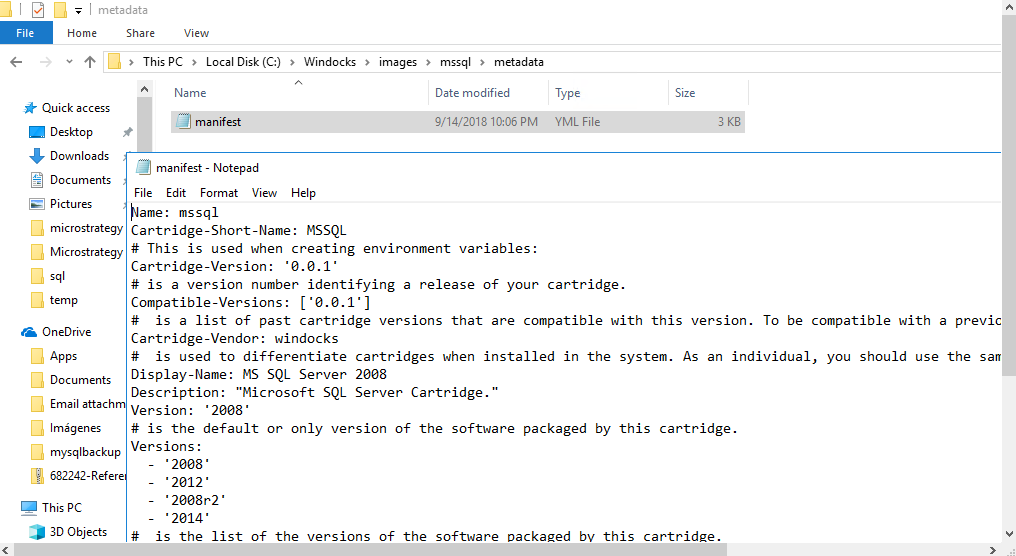Select the mysqlbackup folder in the sidebar
1016x556 pixels.
(x=85, y=452)
